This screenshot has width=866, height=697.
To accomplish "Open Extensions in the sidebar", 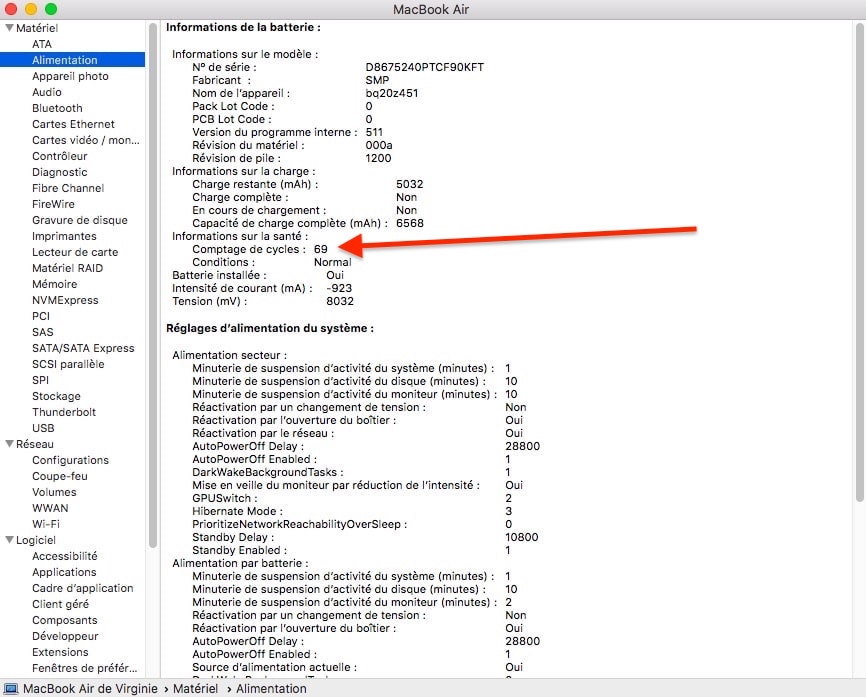I will [x=60, y=653].
